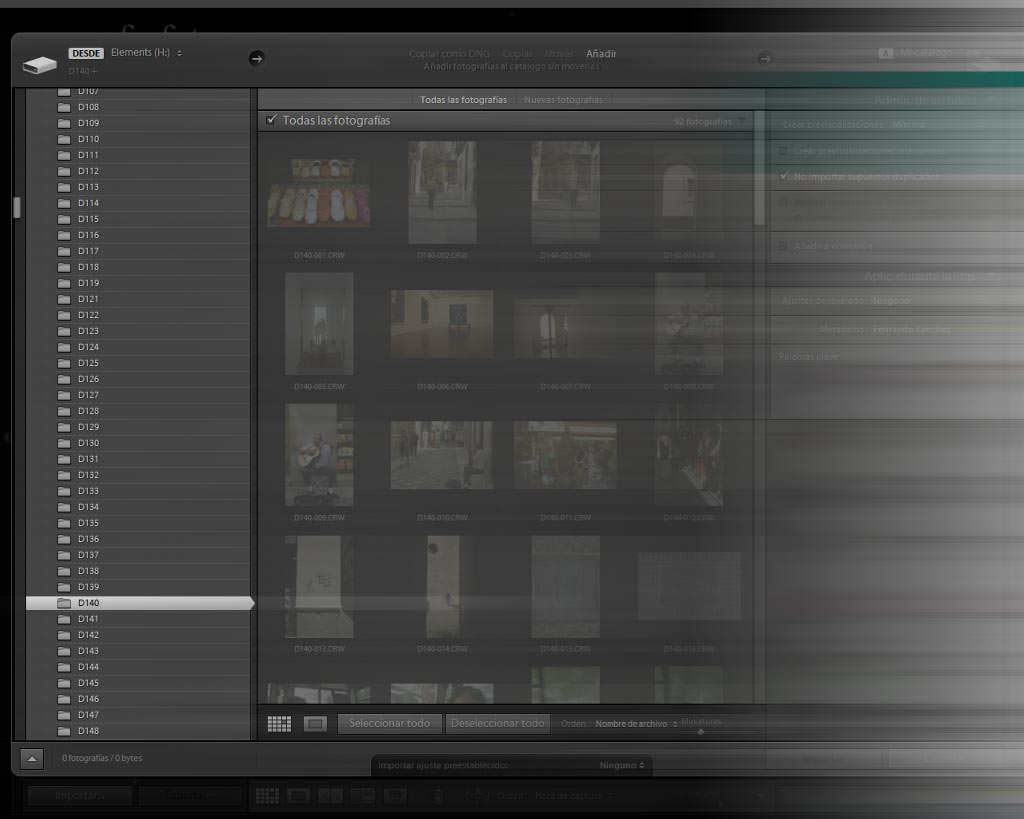
Task: Click folder icon for D133
Action: pyautogui.click(x=64, y=491)
